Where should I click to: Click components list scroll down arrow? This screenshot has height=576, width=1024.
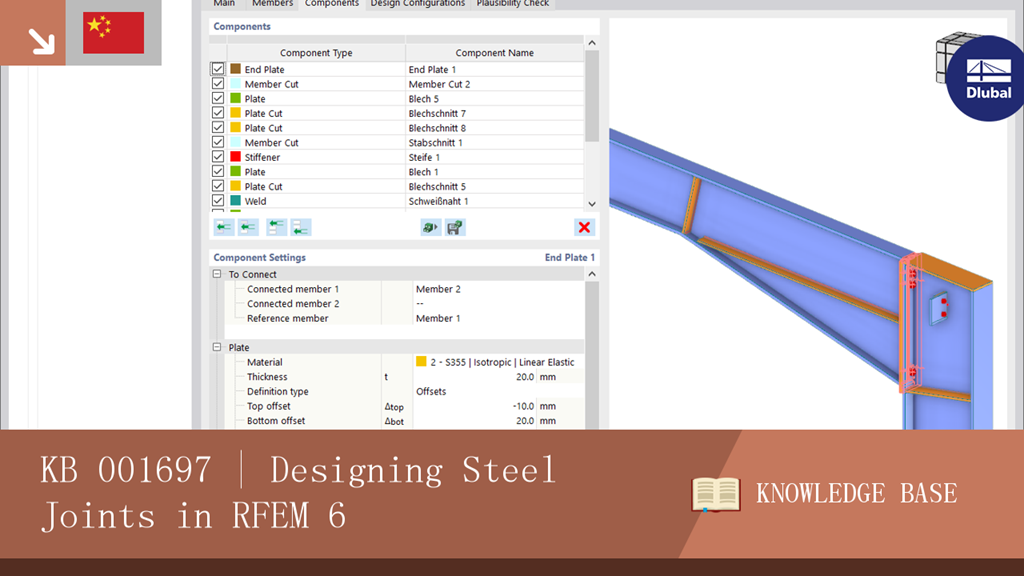click(592, 204)
